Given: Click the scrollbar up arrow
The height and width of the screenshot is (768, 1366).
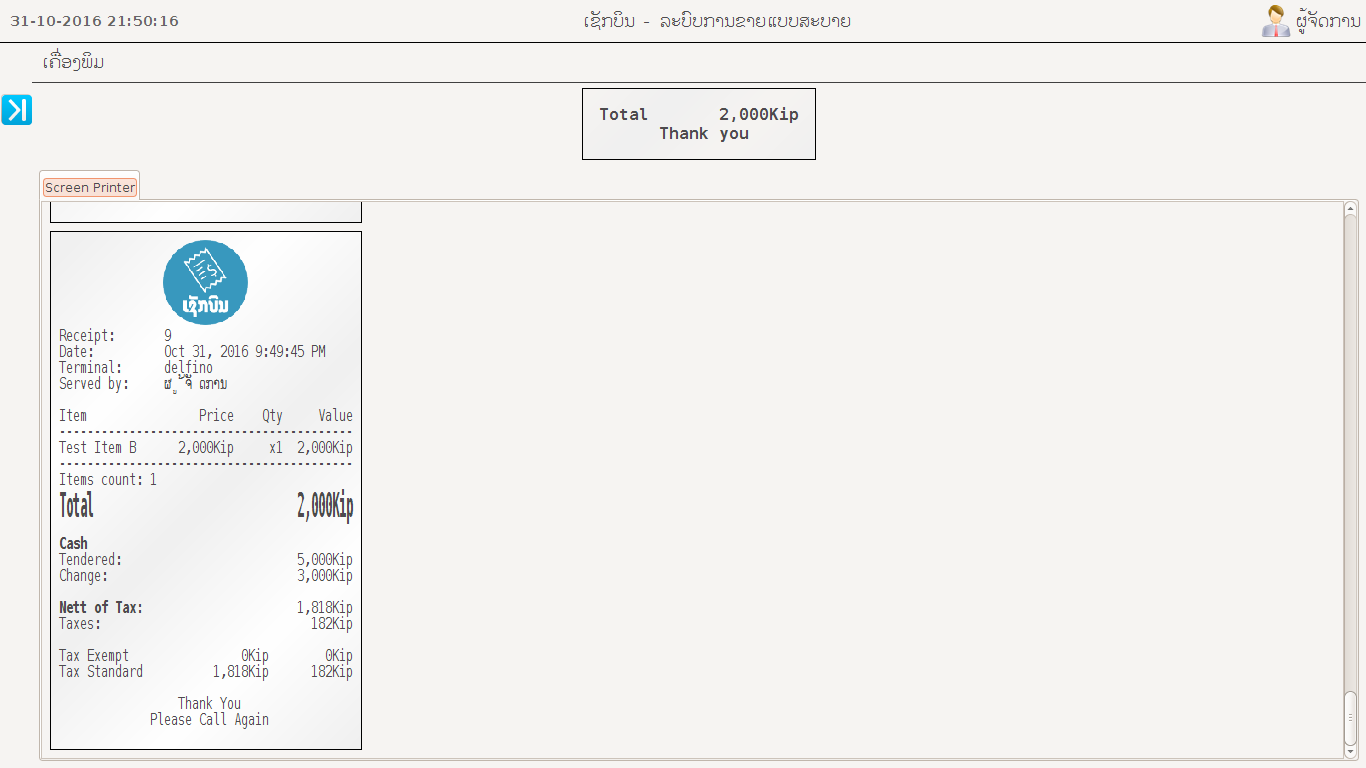Looking at the screenshot, I should [1351, 208].
